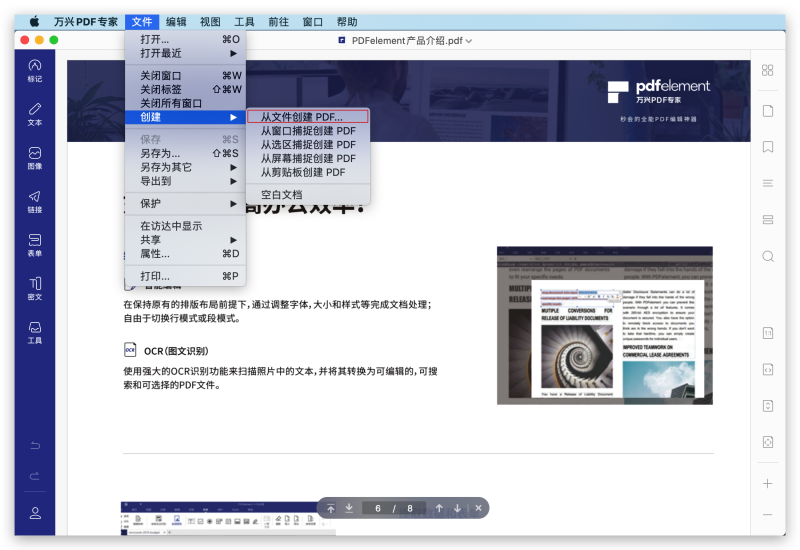Choose 打印... menu item
The width and height of the screenshot is (800, 550).
(185, 276)
